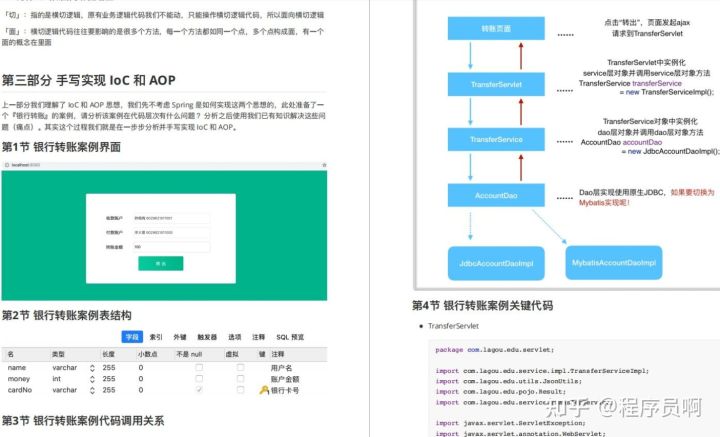Screen dimensions: 720x437
Task: Click the cardNo field cell
Action: tap(20, 390)
